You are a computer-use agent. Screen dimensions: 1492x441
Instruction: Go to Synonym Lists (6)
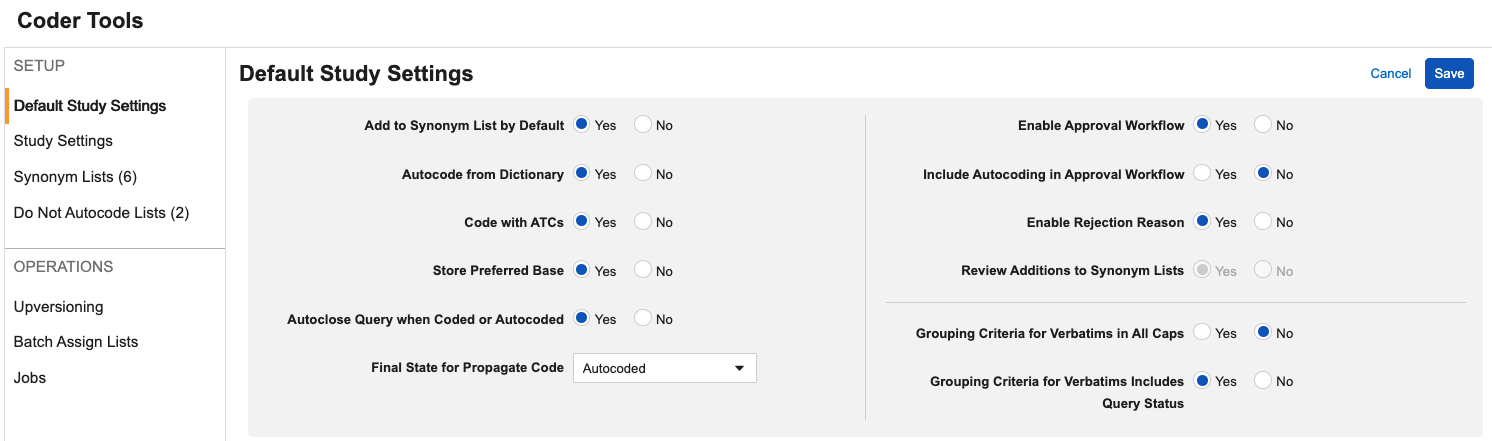pyautogui.click(x=75, y=177)
